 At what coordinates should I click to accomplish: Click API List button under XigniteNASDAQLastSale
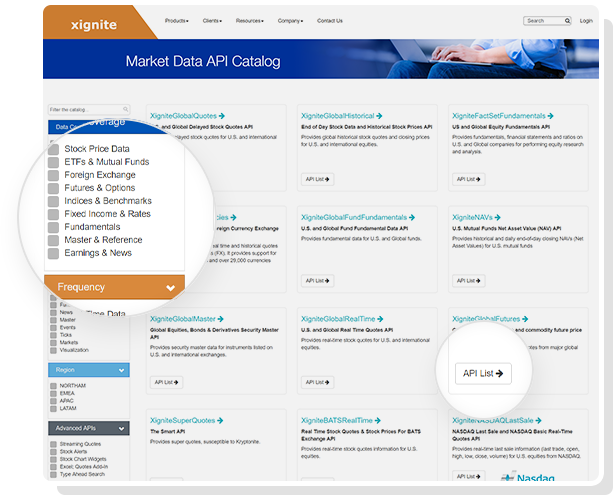[468, 476]
